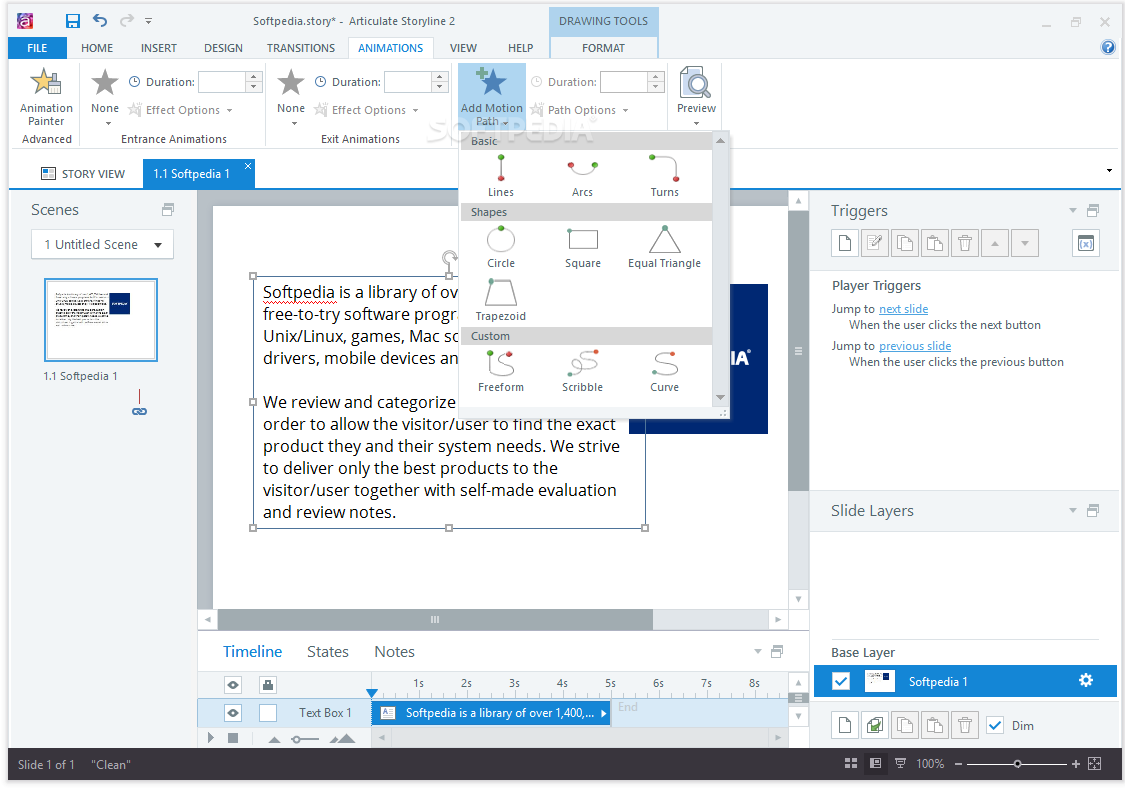Move trigger up arrow button
Image resolution: width=1125 pixels, height=788 pixels.
click(x=995, y=243)
